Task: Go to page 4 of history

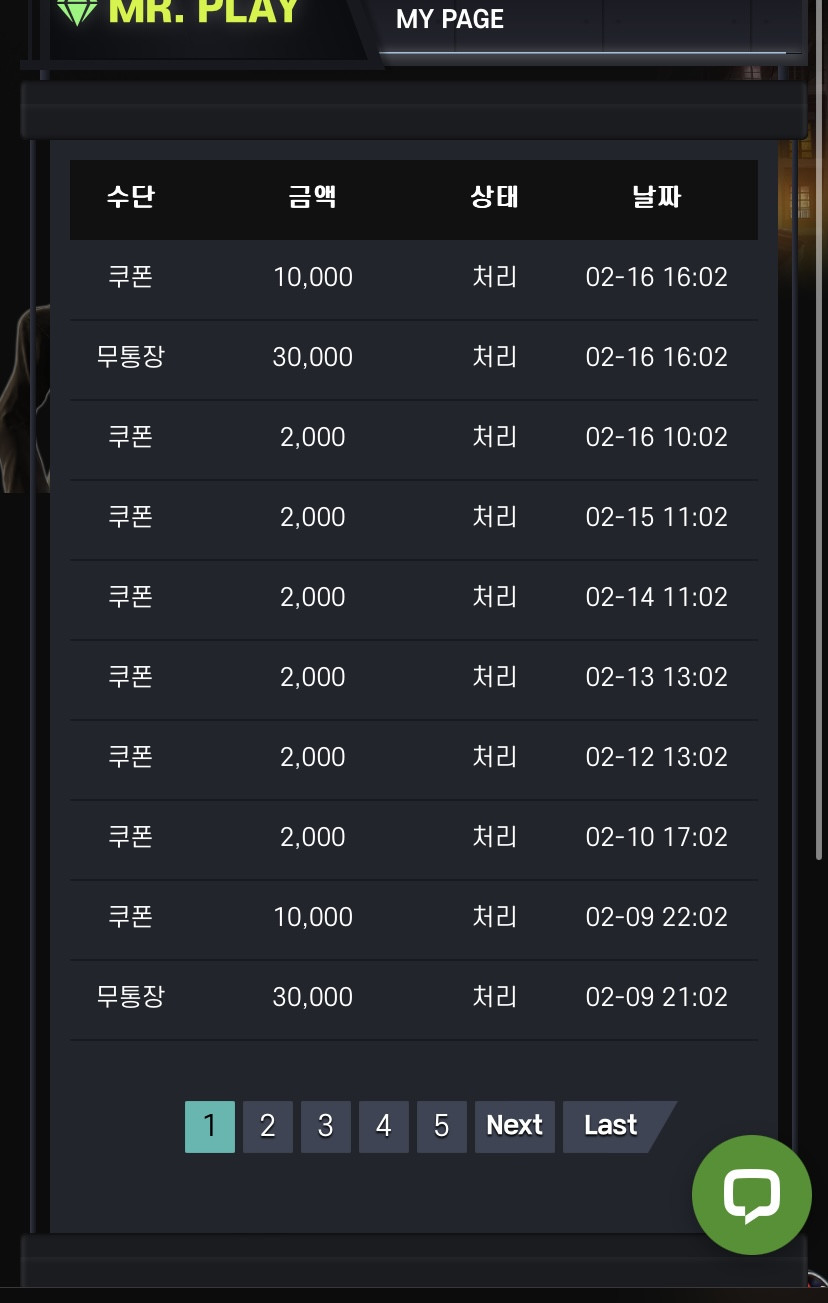Action: (383, 1126)
